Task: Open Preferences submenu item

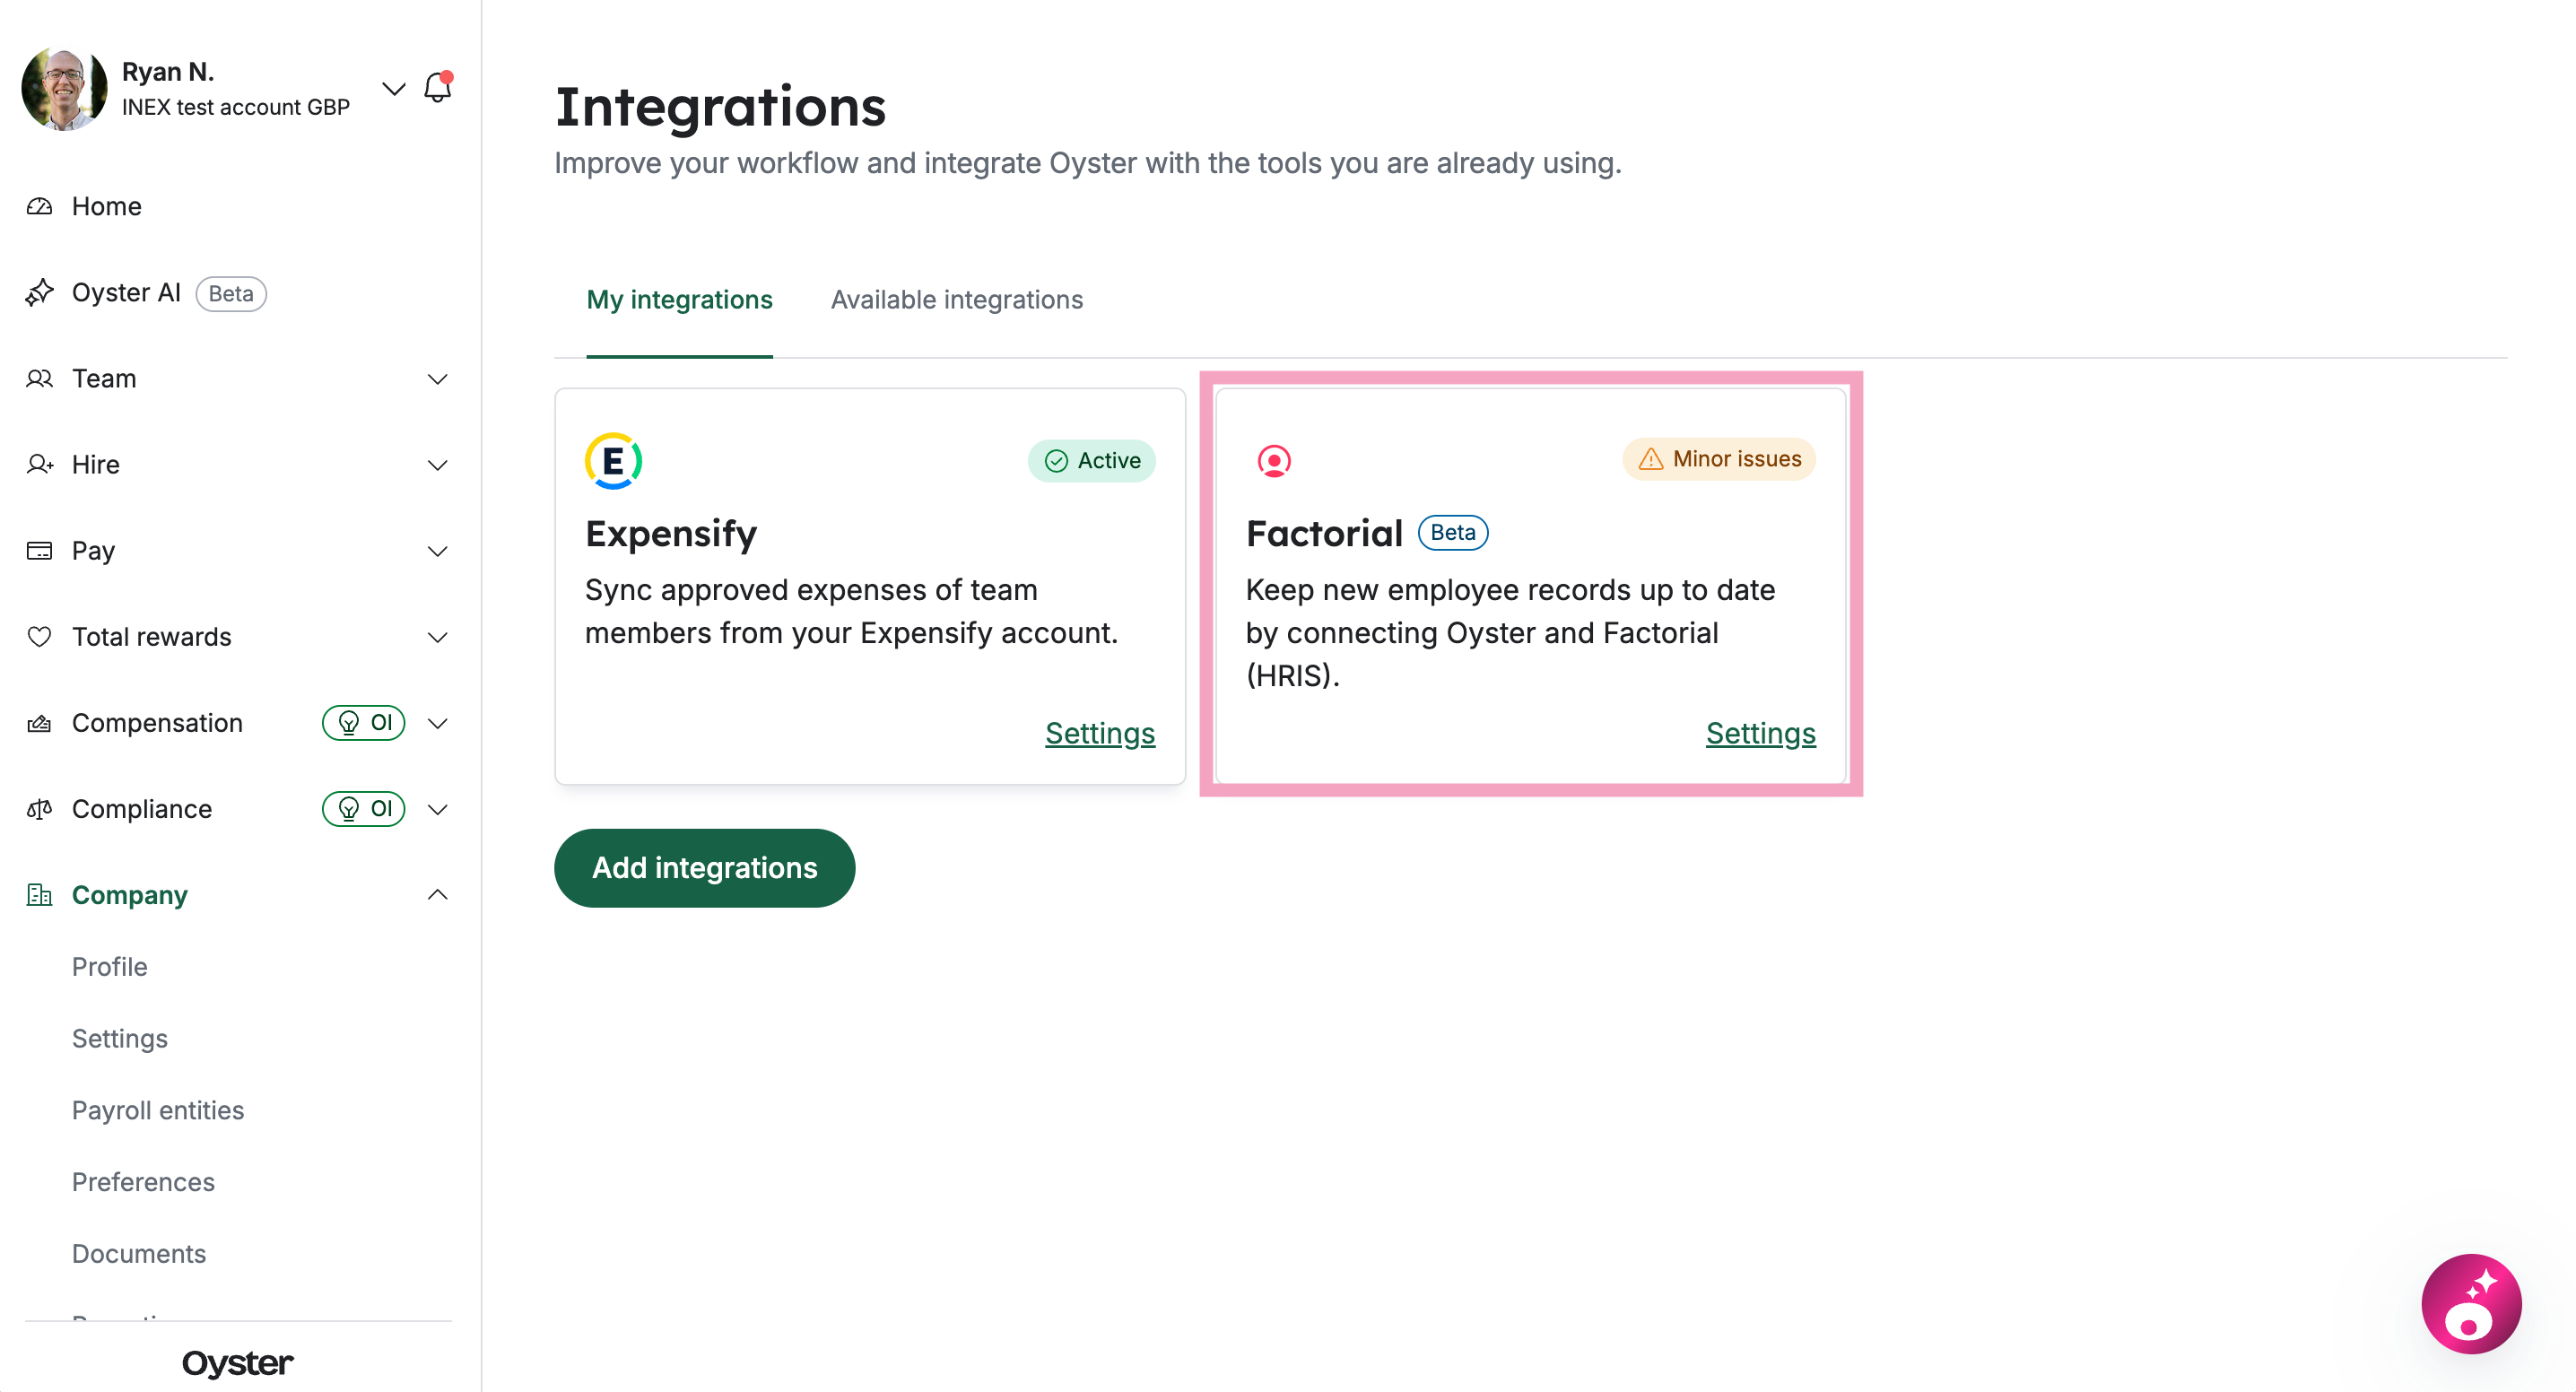Action: (143, 1182)
